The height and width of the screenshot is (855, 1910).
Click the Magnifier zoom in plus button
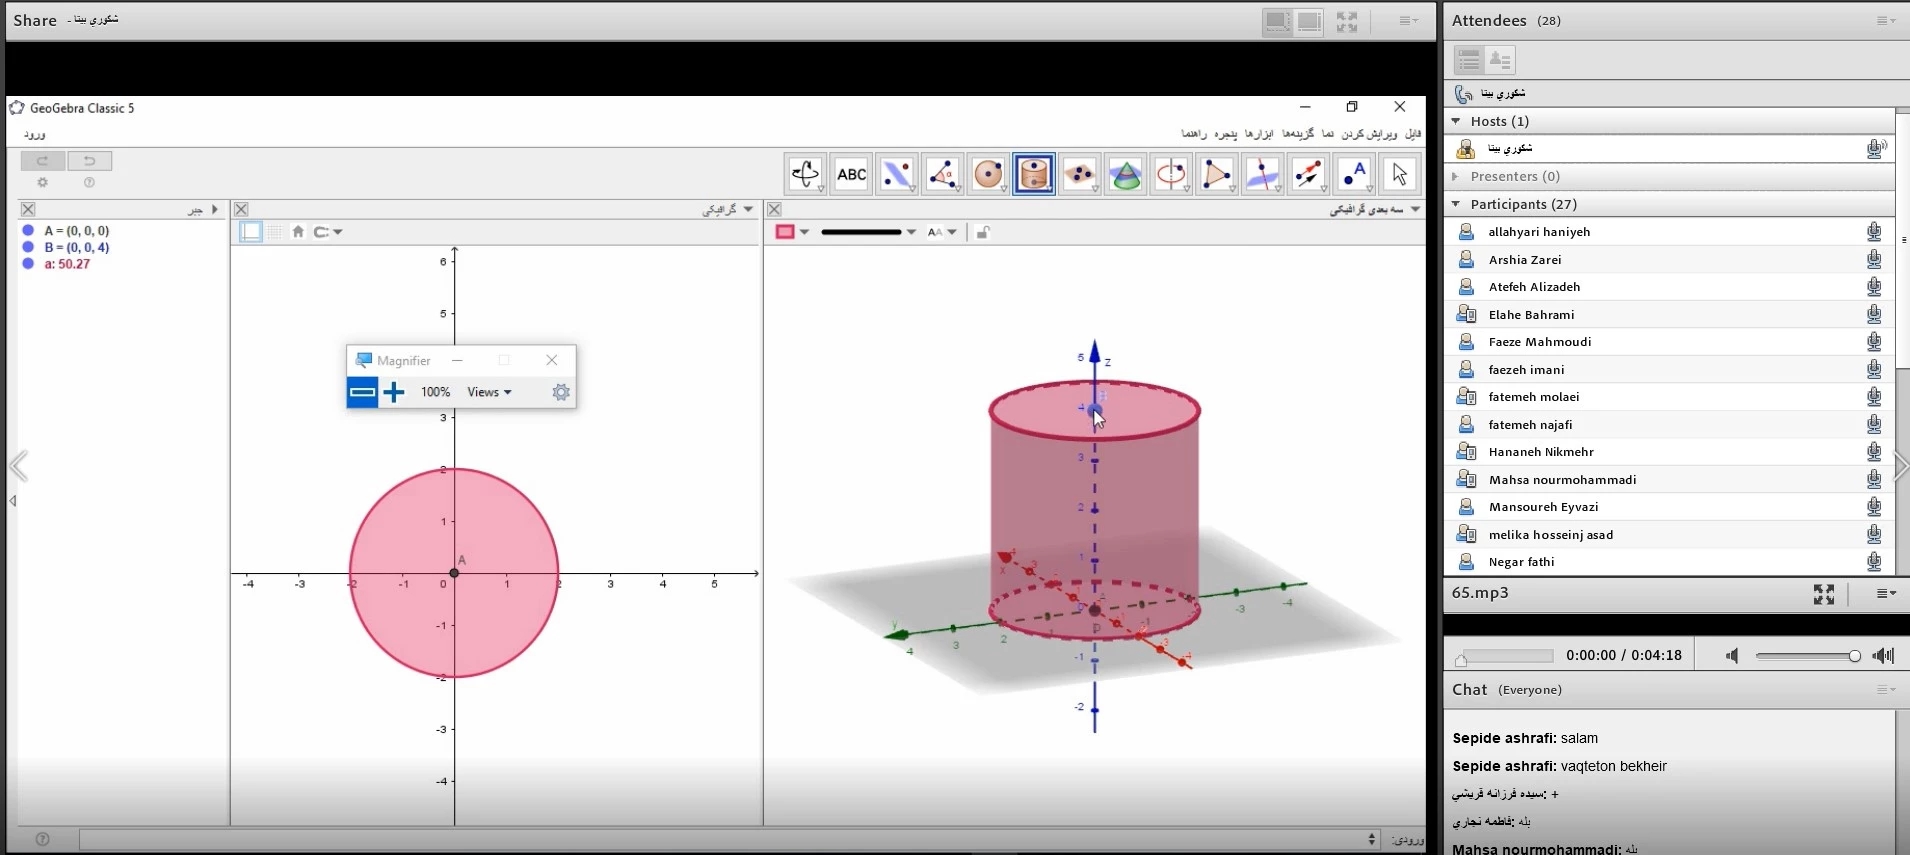click(x=394, y=392)
